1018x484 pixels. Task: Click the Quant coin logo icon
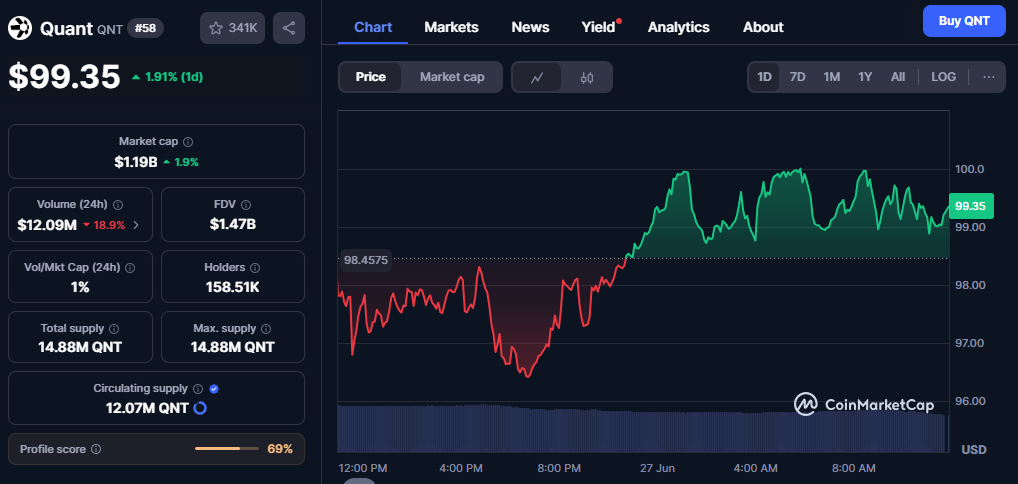pyautogui.click(x=20, y=28)
